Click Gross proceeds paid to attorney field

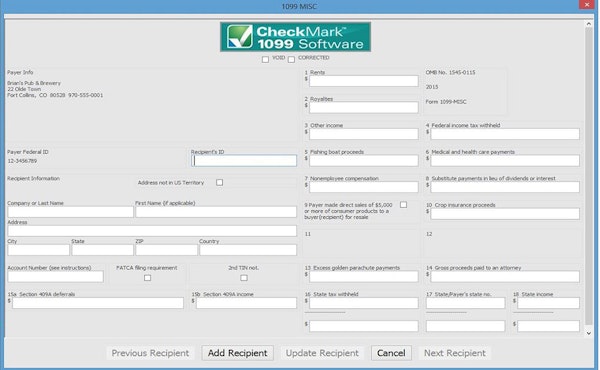point(505,276)
